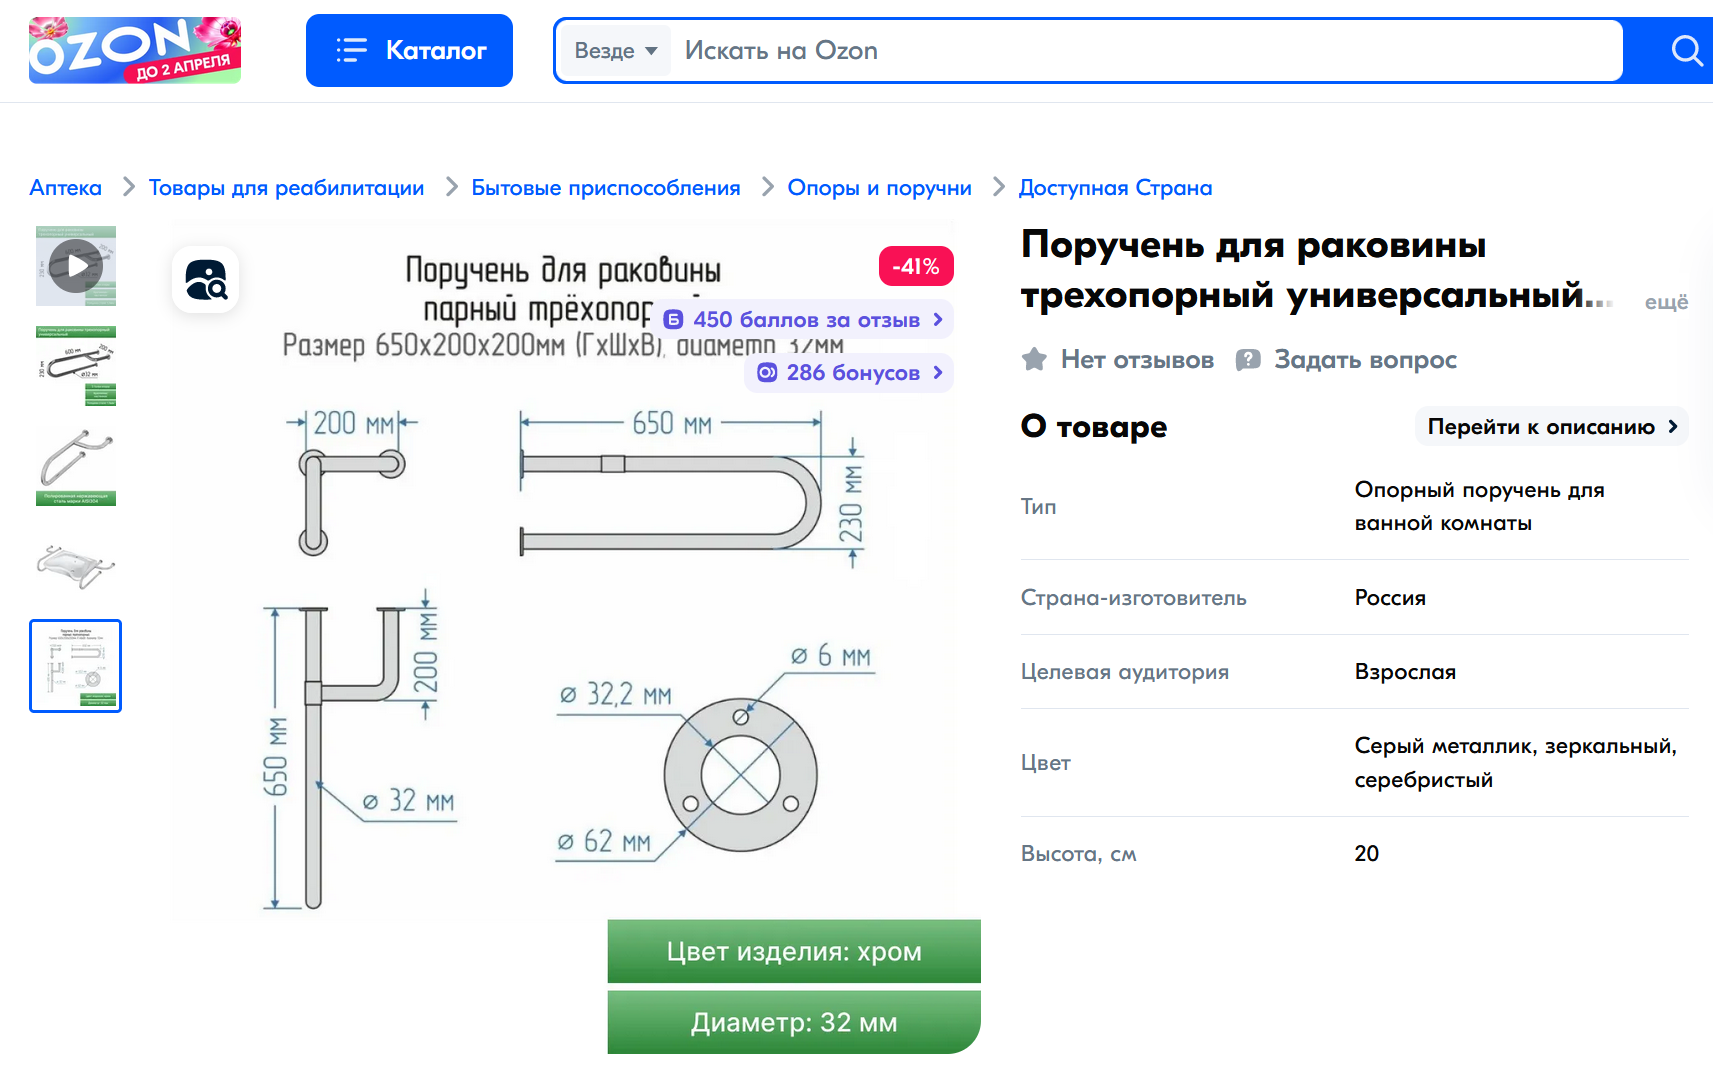Screen dimensions: 1713x1083
Task: Click the magnifier search button
Action: coord(1686,51)
